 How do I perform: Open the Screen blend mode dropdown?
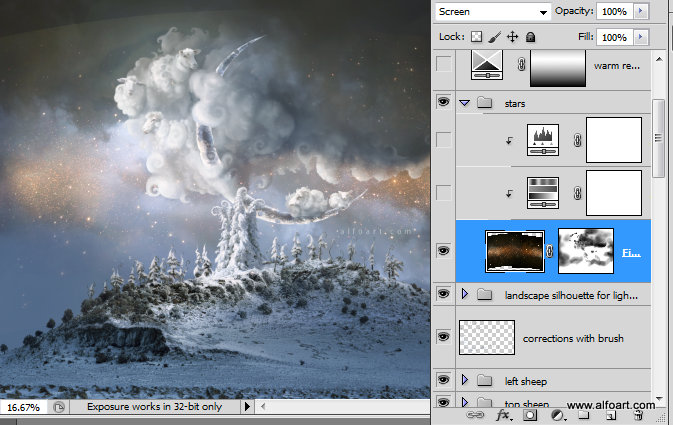pyautogui.click(x=494, y=12)
